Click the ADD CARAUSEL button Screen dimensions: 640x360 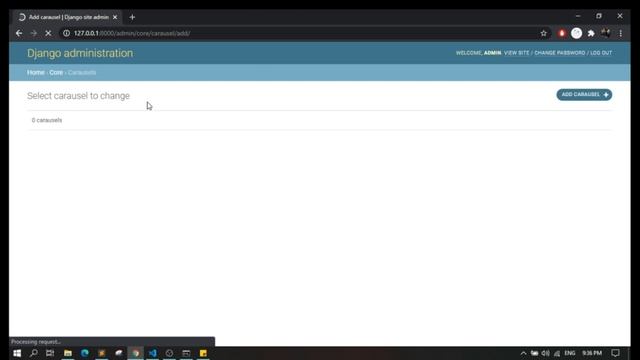[x=584, y=95]
